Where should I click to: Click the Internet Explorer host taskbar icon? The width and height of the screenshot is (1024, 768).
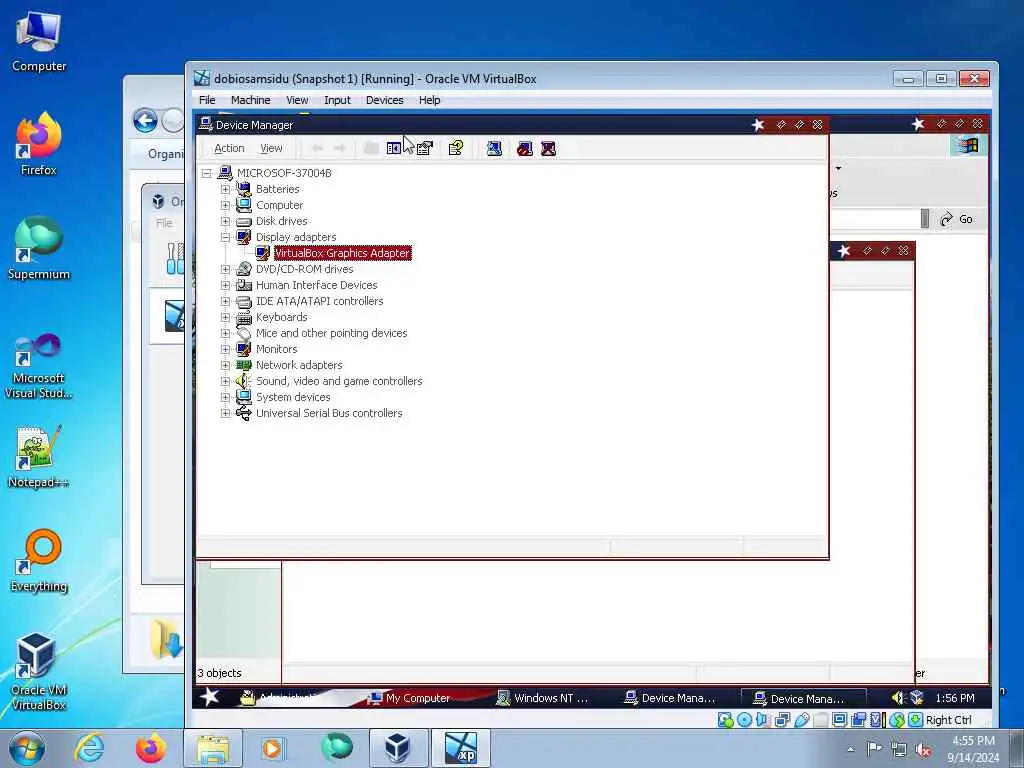pos(88,748)
